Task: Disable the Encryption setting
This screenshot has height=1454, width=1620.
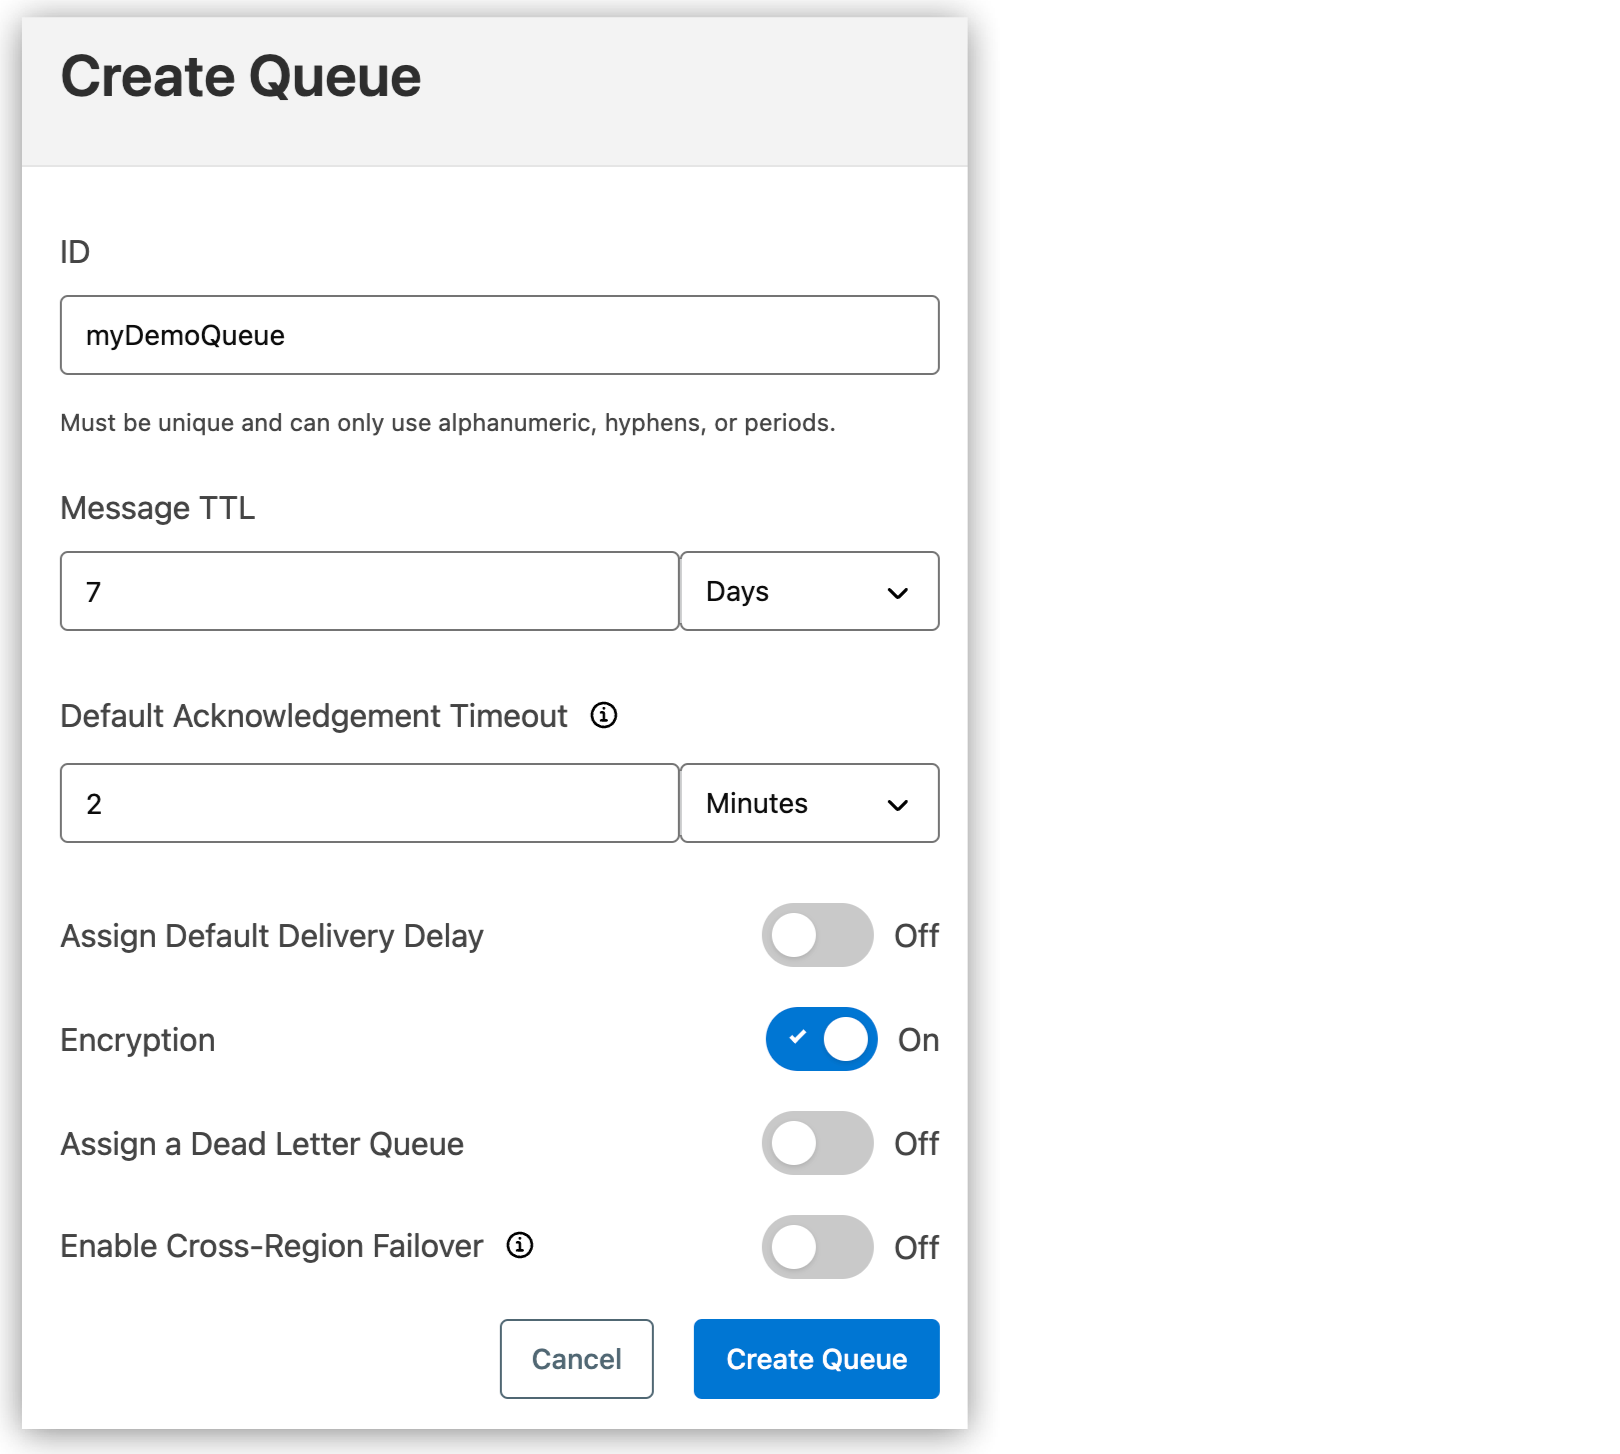Action: pyautogui.click(x=820, y=1039)
